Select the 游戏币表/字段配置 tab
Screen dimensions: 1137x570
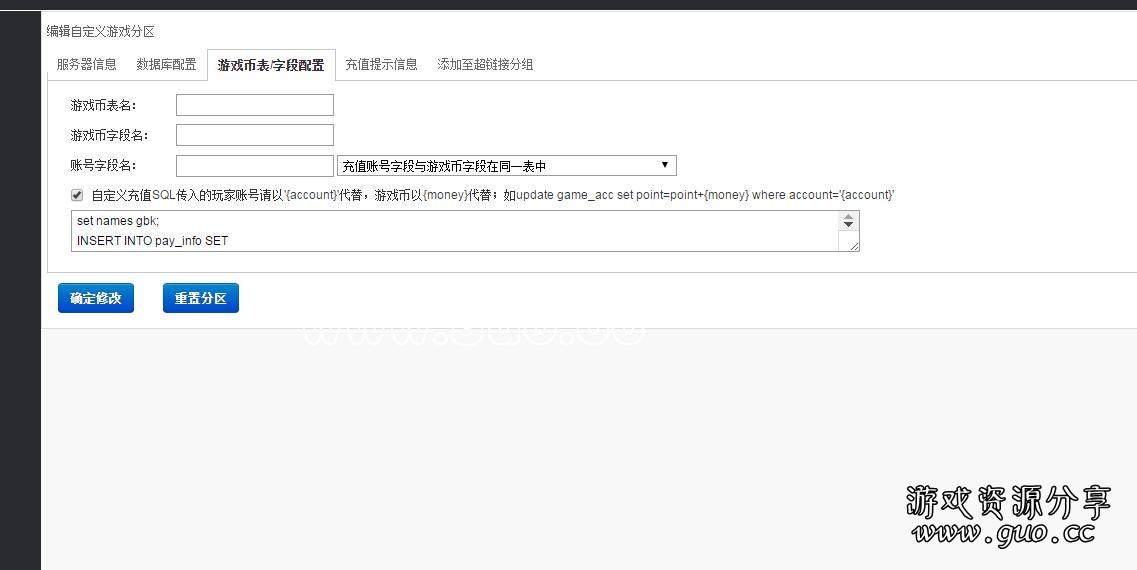271,65
